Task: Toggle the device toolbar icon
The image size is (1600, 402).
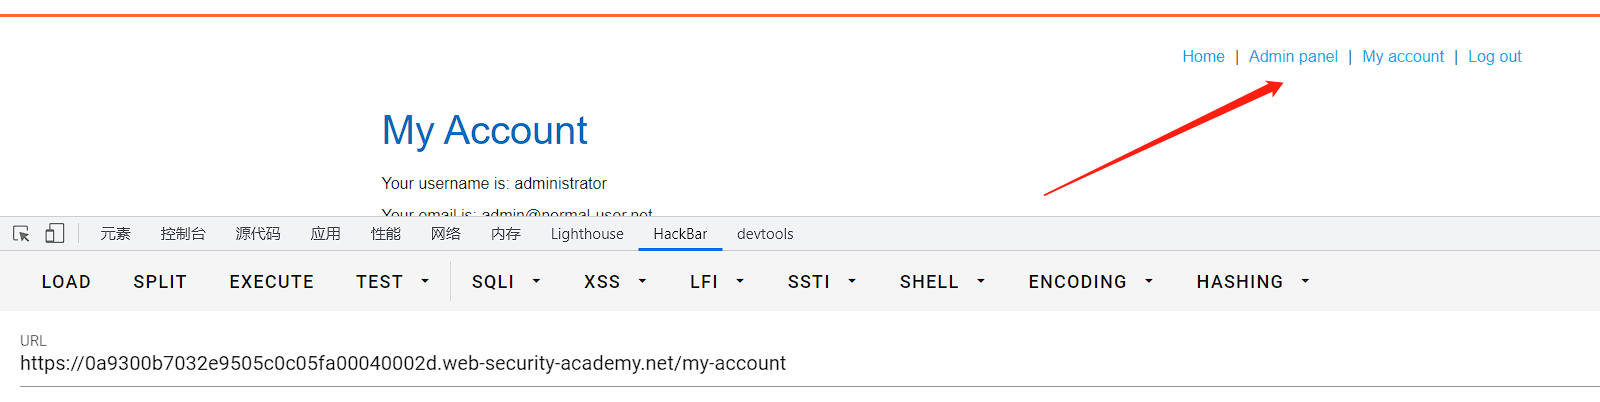Action: [55, 234]
